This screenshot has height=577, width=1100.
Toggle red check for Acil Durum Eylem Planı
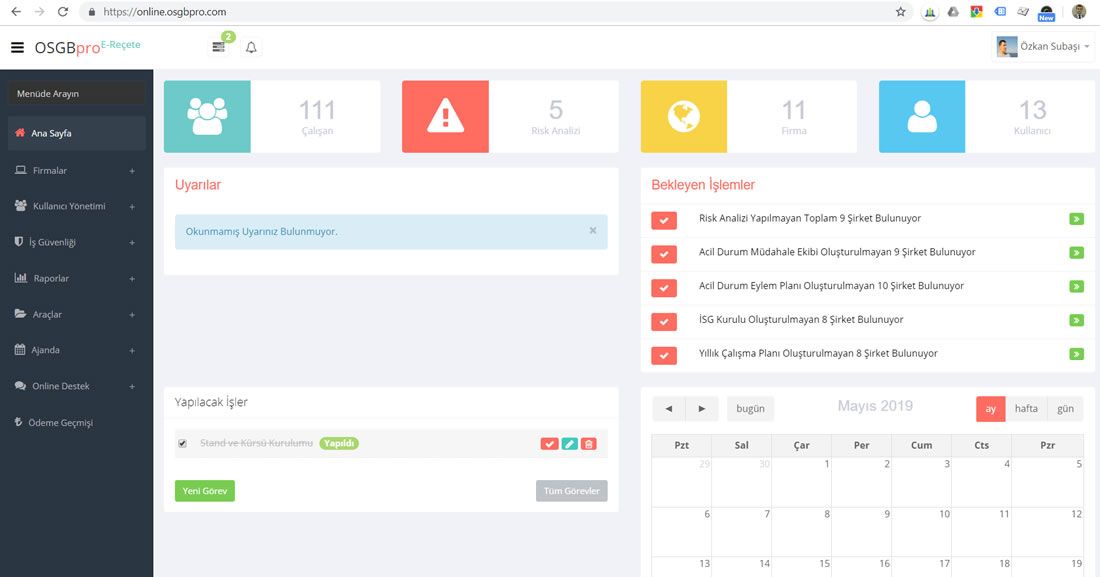(663, 287)
